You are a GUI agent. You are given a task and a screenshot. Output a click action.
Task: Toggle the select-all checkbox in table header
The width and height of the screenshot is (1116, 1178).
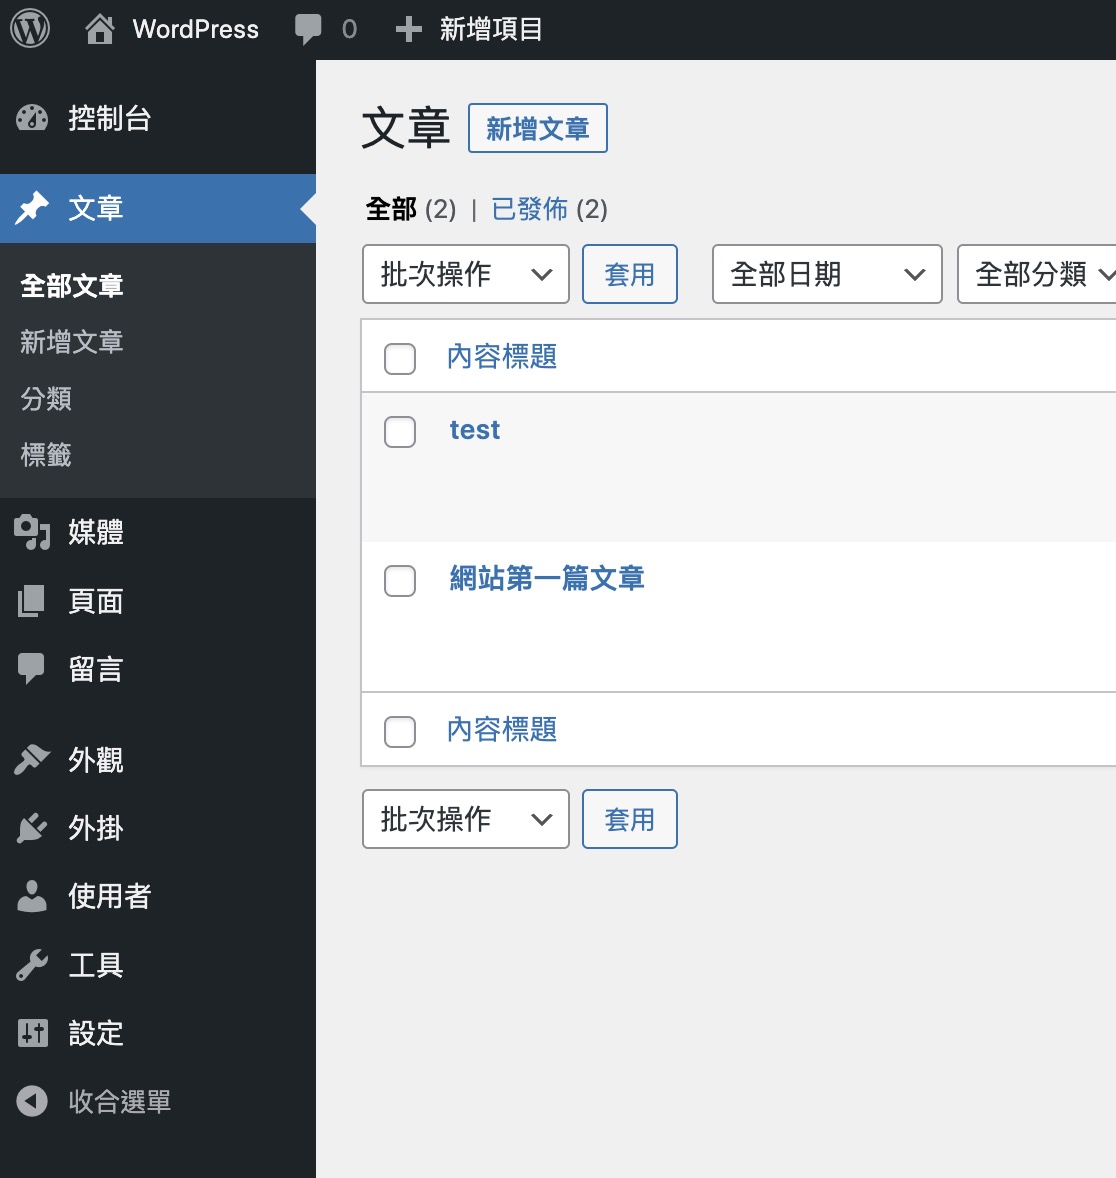(x=400, y=358)
